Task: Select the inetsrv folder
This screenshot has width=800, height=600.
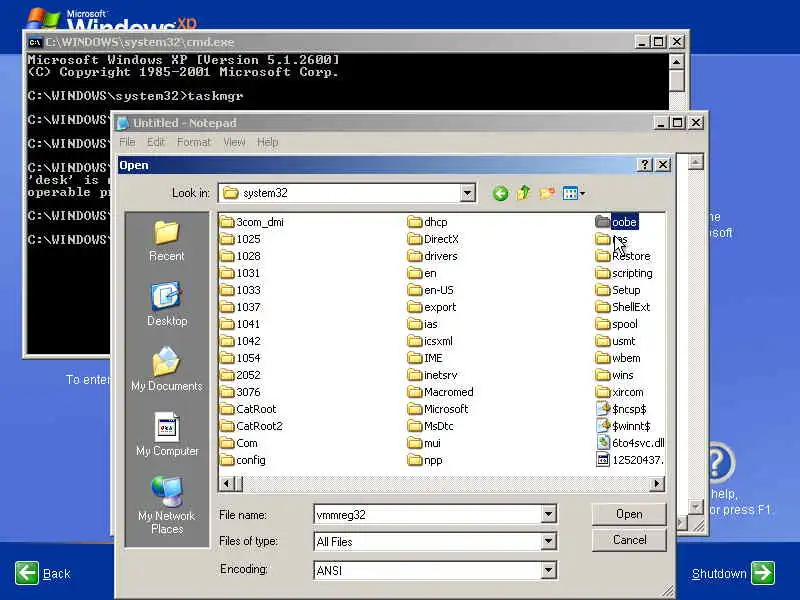Action: (x=433, y=375)
